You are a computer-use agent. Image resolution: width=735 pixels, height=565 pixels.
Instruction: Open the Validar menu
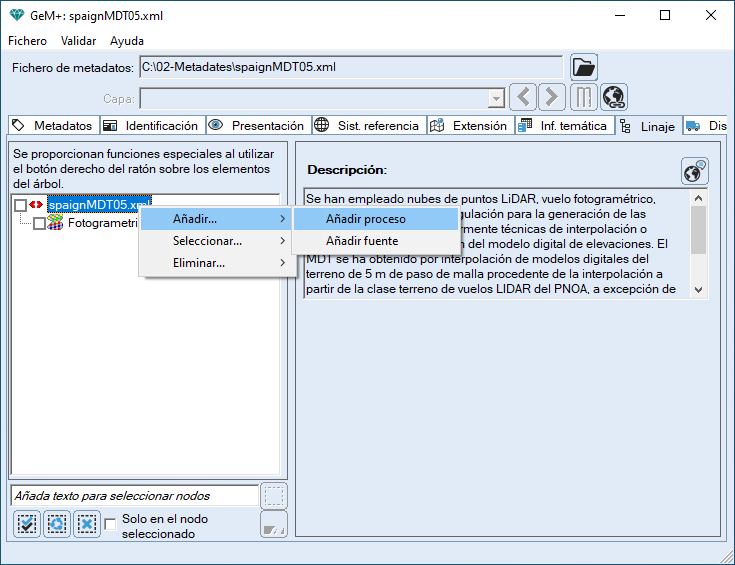tap(78, 41)
